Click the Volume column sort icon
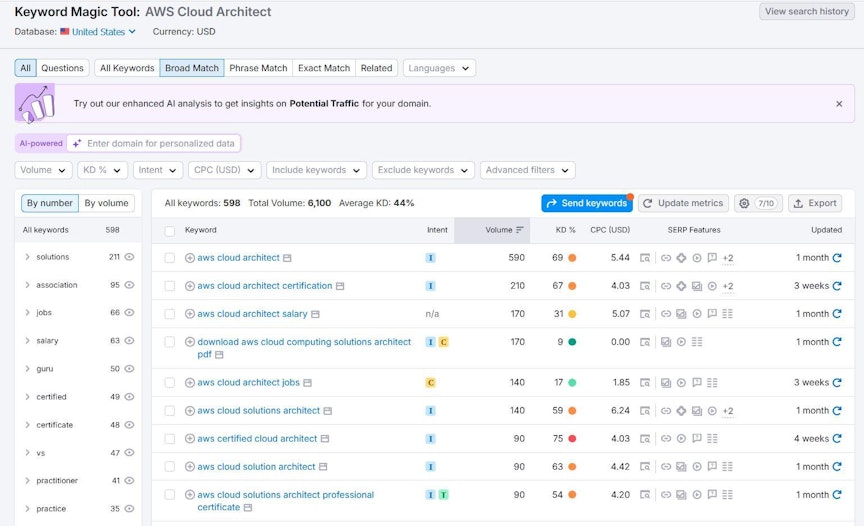Screen dimensions: 864x526 tap(520, 230)
